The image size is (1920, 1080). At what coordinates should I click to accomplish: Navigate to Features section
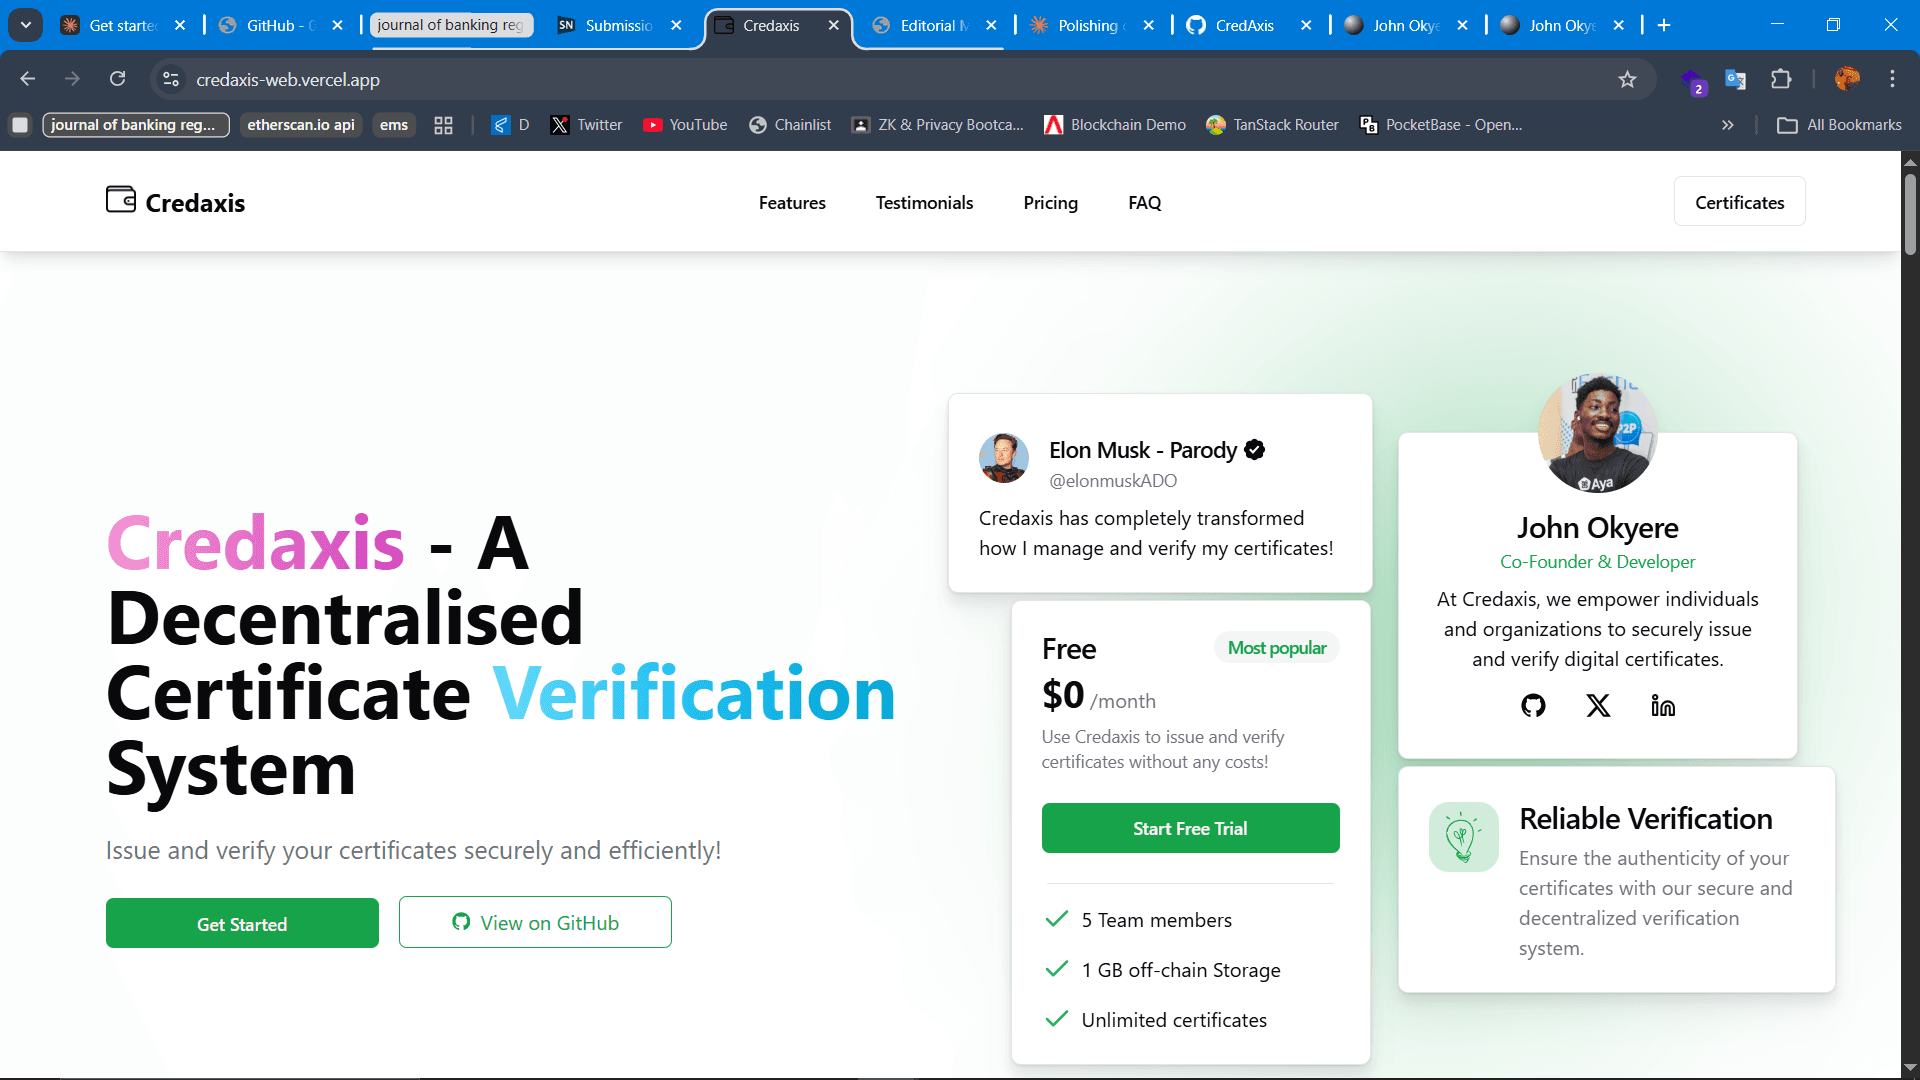pos(792,203)
